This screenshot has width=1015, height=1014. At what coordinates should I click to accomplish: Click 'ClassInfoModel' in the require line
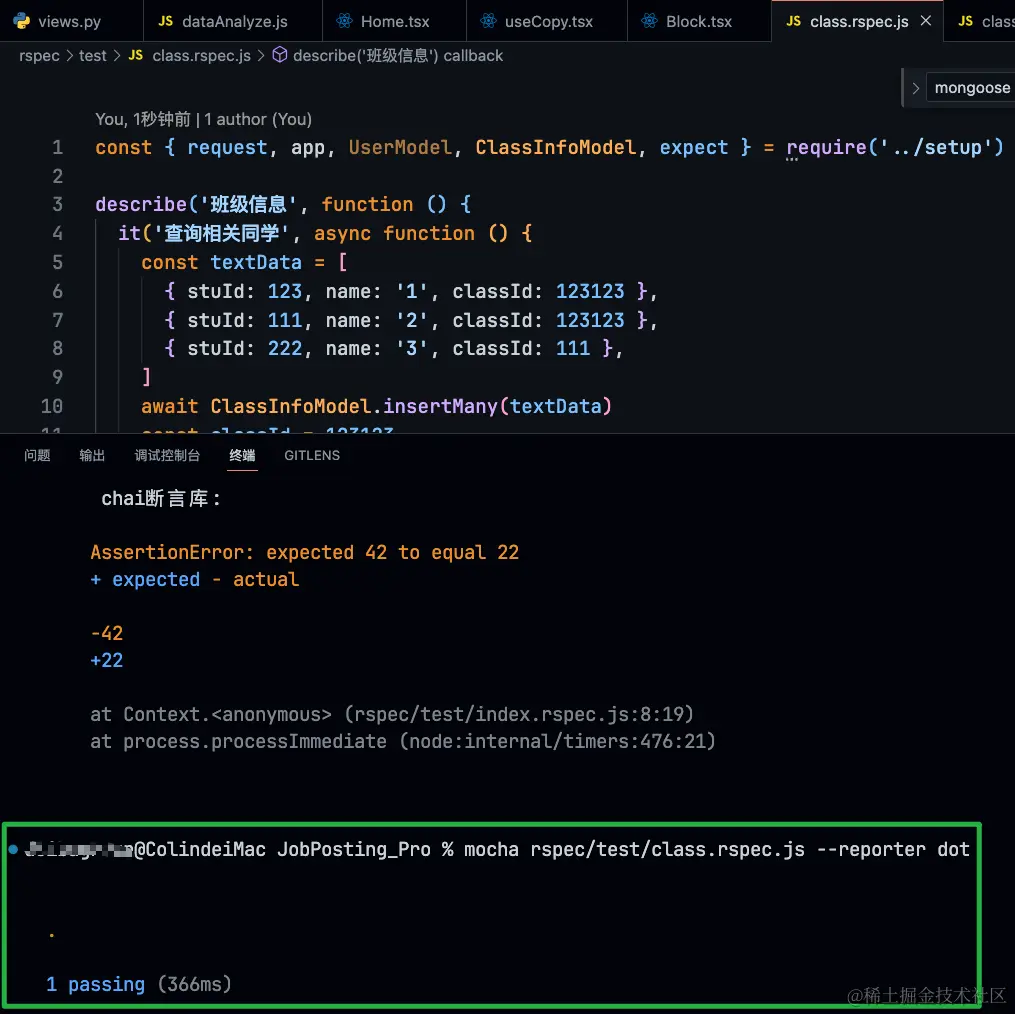tap(555, 148)
